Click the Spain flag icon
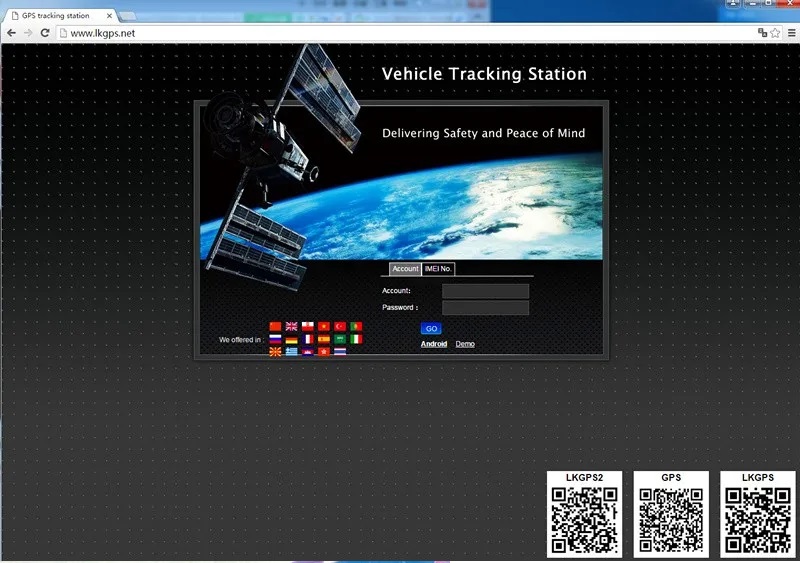 coord(324,339)
